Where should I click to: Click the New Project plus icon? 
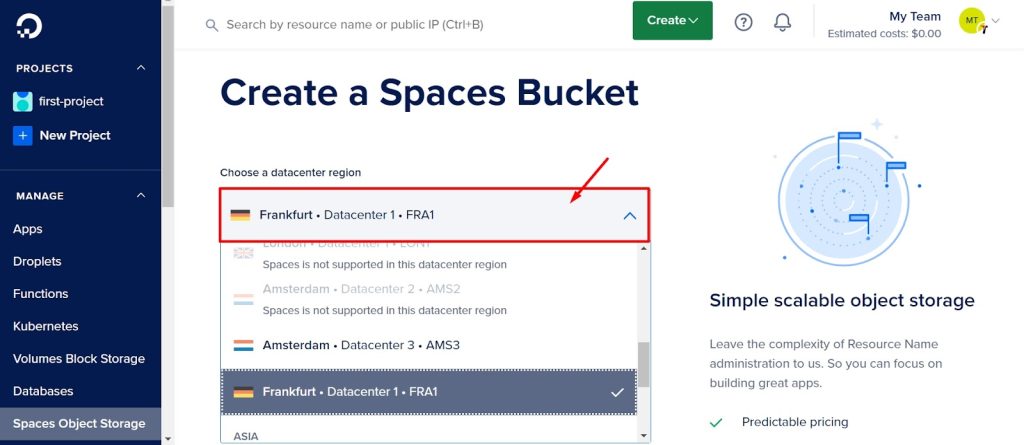tap(23, 135)
